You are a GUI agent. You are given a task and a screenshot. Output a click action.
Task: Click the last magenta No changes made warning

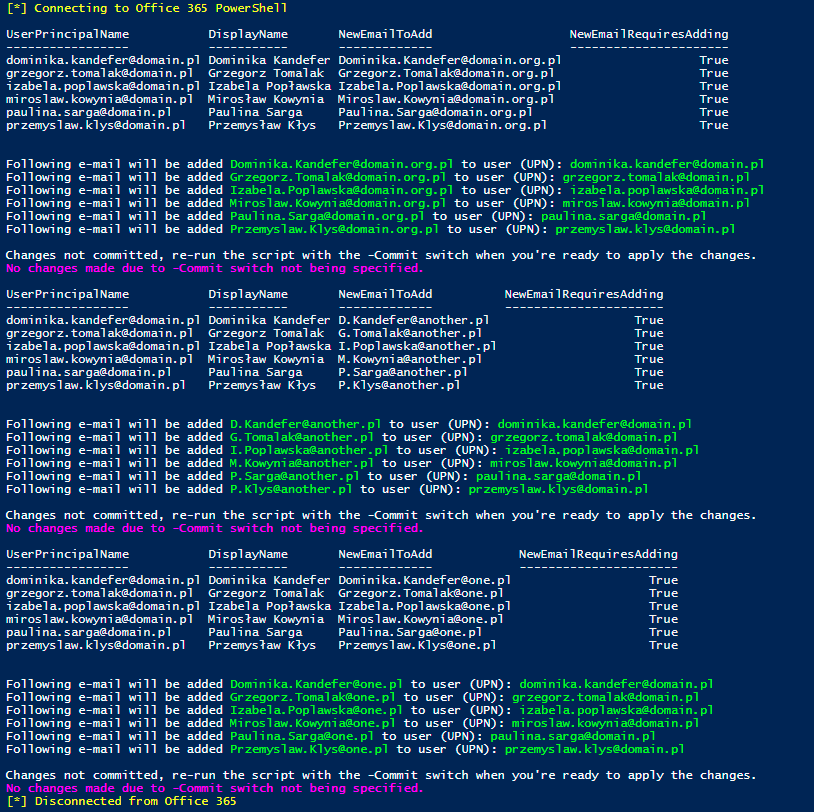click(x=214, y=788)
